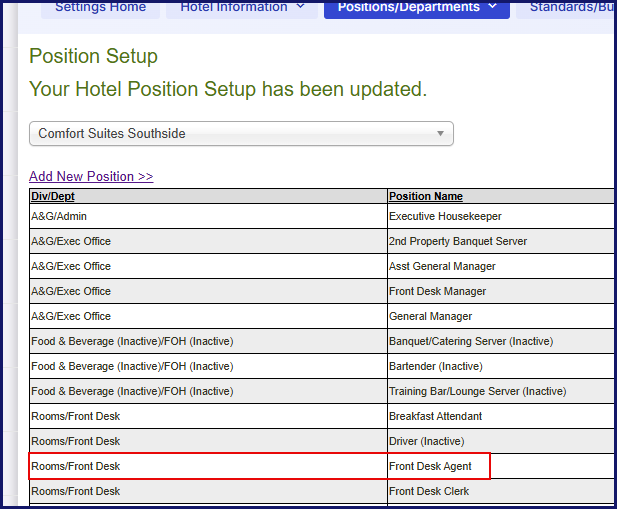The height and width of the screenshot is (509, 617).
Task: Open the Positions/Departments dropdown tab
Action: coord(416,8)
